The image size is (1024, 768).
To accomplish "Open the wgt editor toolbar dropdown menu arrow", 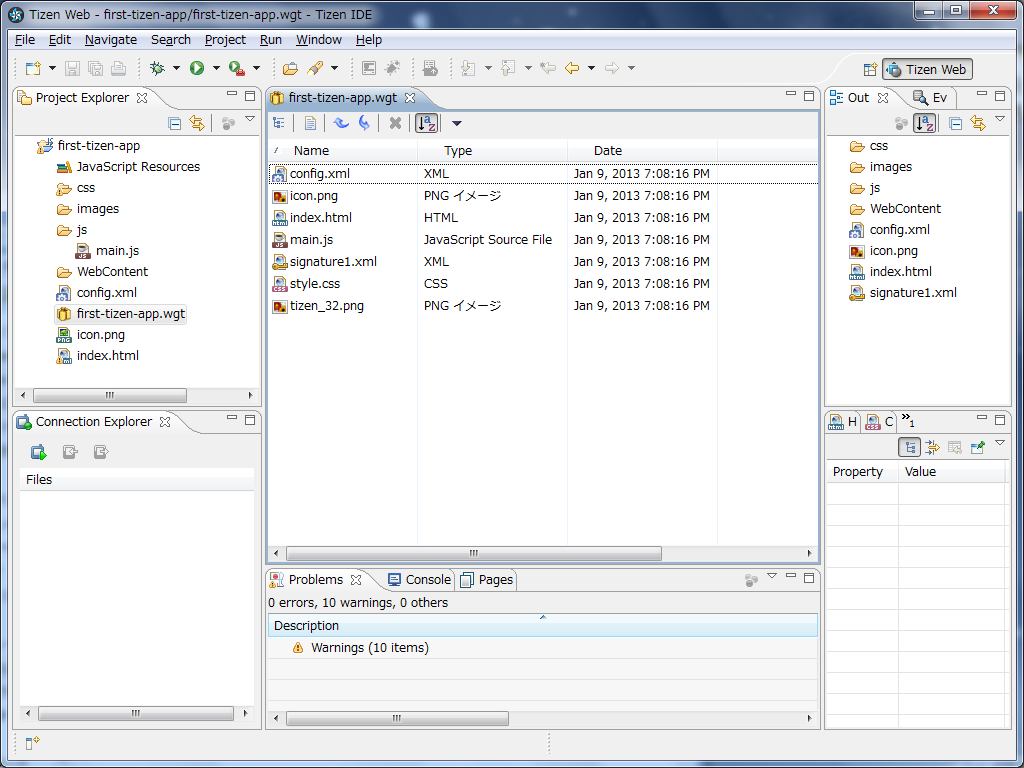I will point(456,123).
